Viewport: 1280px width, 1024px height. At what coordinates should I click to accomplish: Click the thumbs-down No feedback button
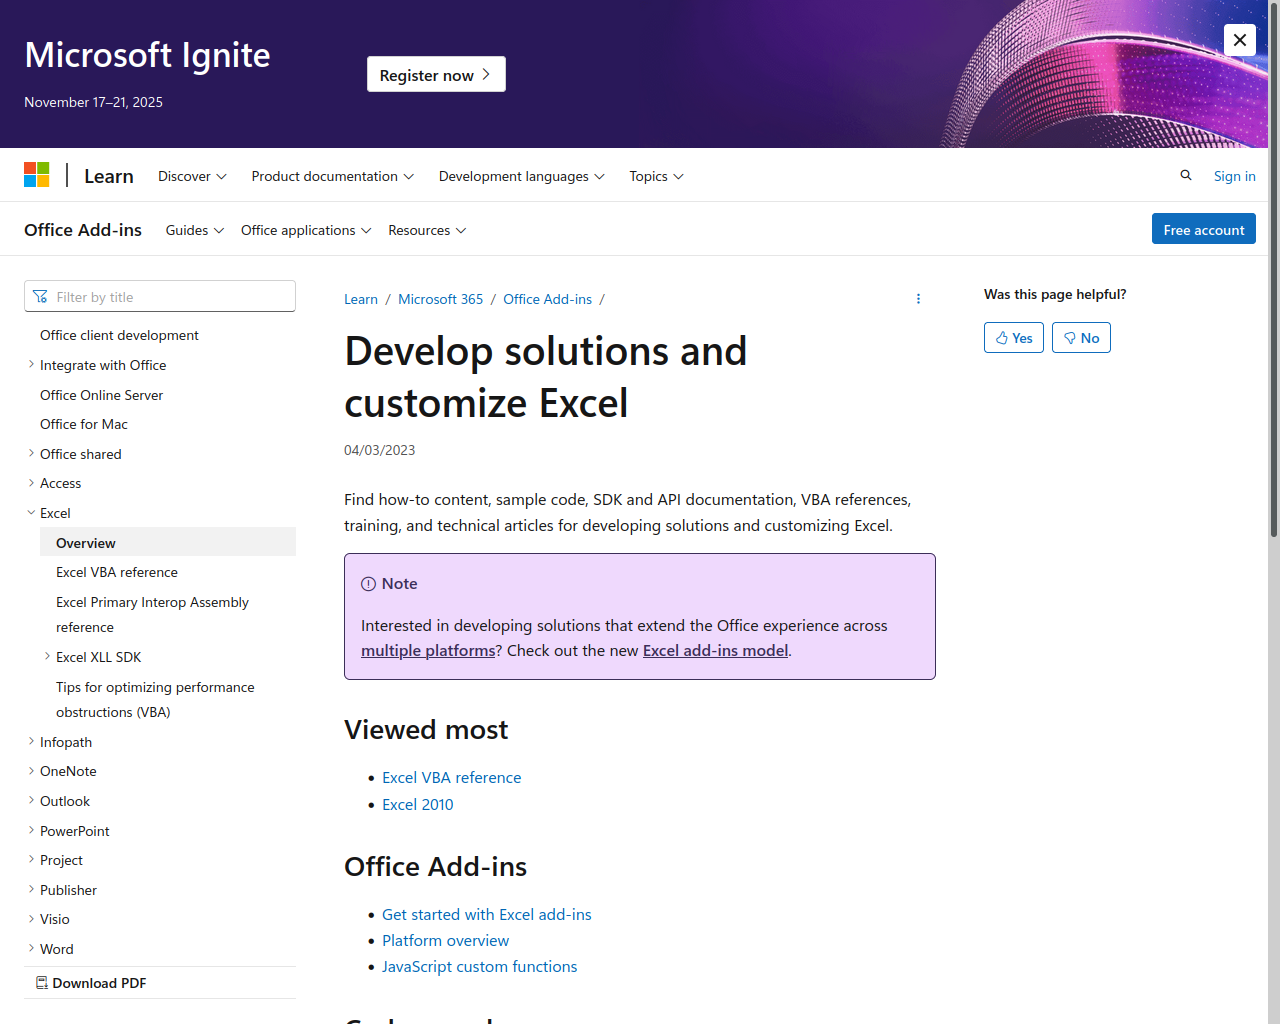(1081, 338)
